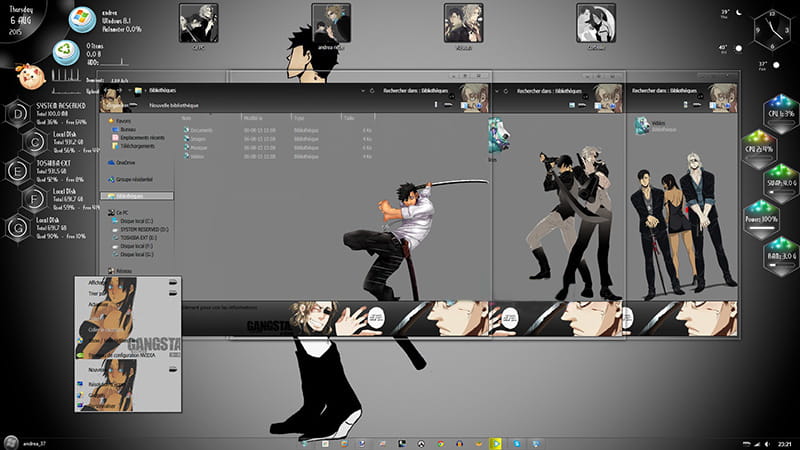
Task: Open the Recycle Bin widget icon
Action: coord(66,52)
